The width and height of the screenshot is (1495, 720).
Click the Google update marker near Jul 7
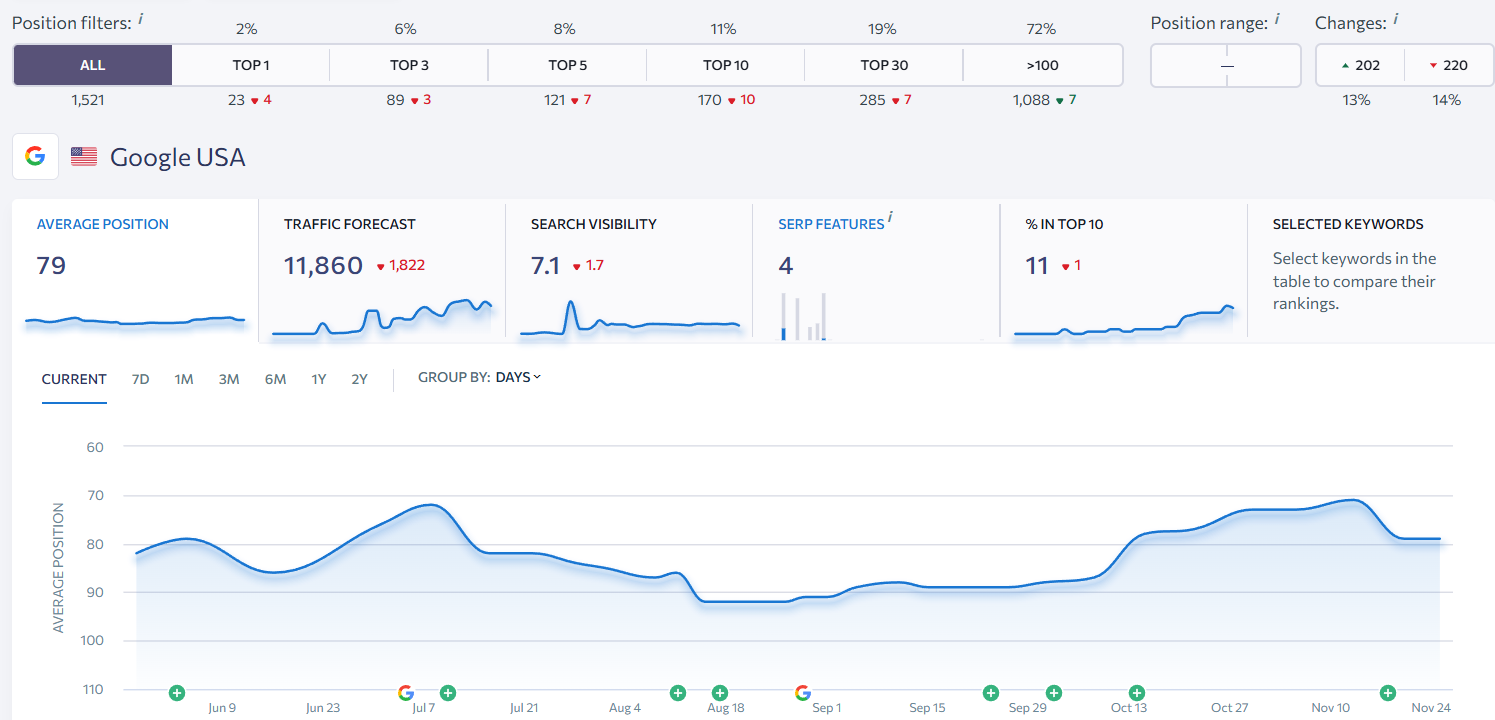[405, 693]
